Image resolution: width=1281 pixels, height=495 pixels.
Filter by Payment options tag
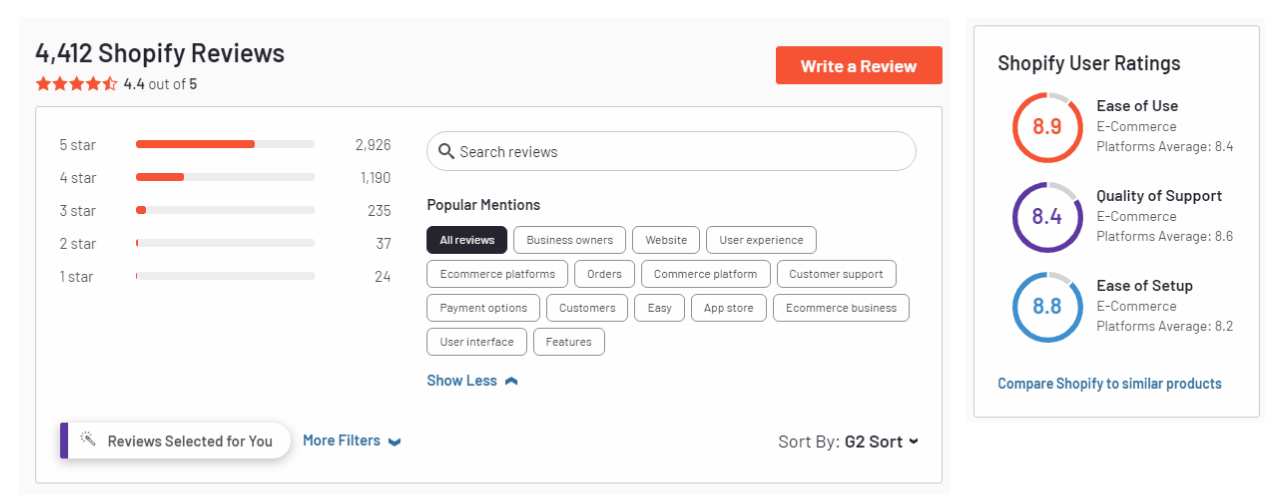pyautogui.click(x=483, y=308)
